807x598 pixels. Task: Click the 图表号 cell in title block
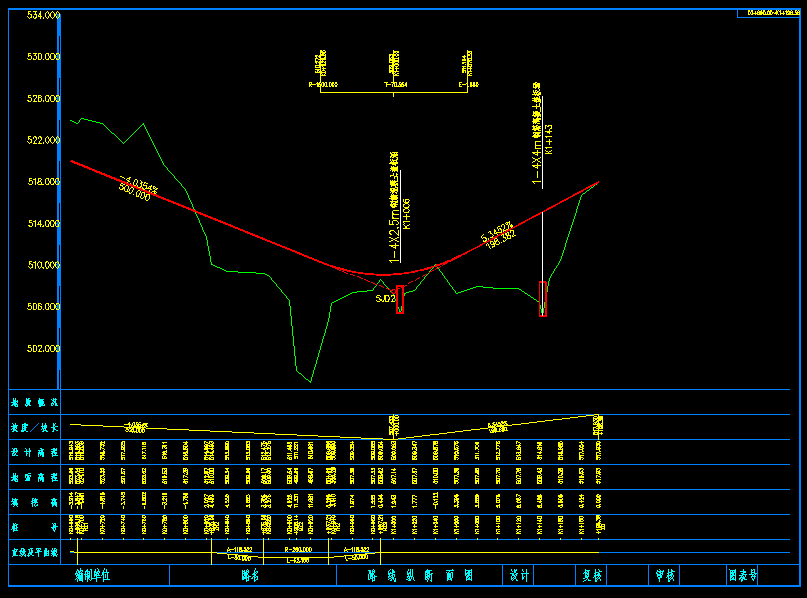(743, 576)
